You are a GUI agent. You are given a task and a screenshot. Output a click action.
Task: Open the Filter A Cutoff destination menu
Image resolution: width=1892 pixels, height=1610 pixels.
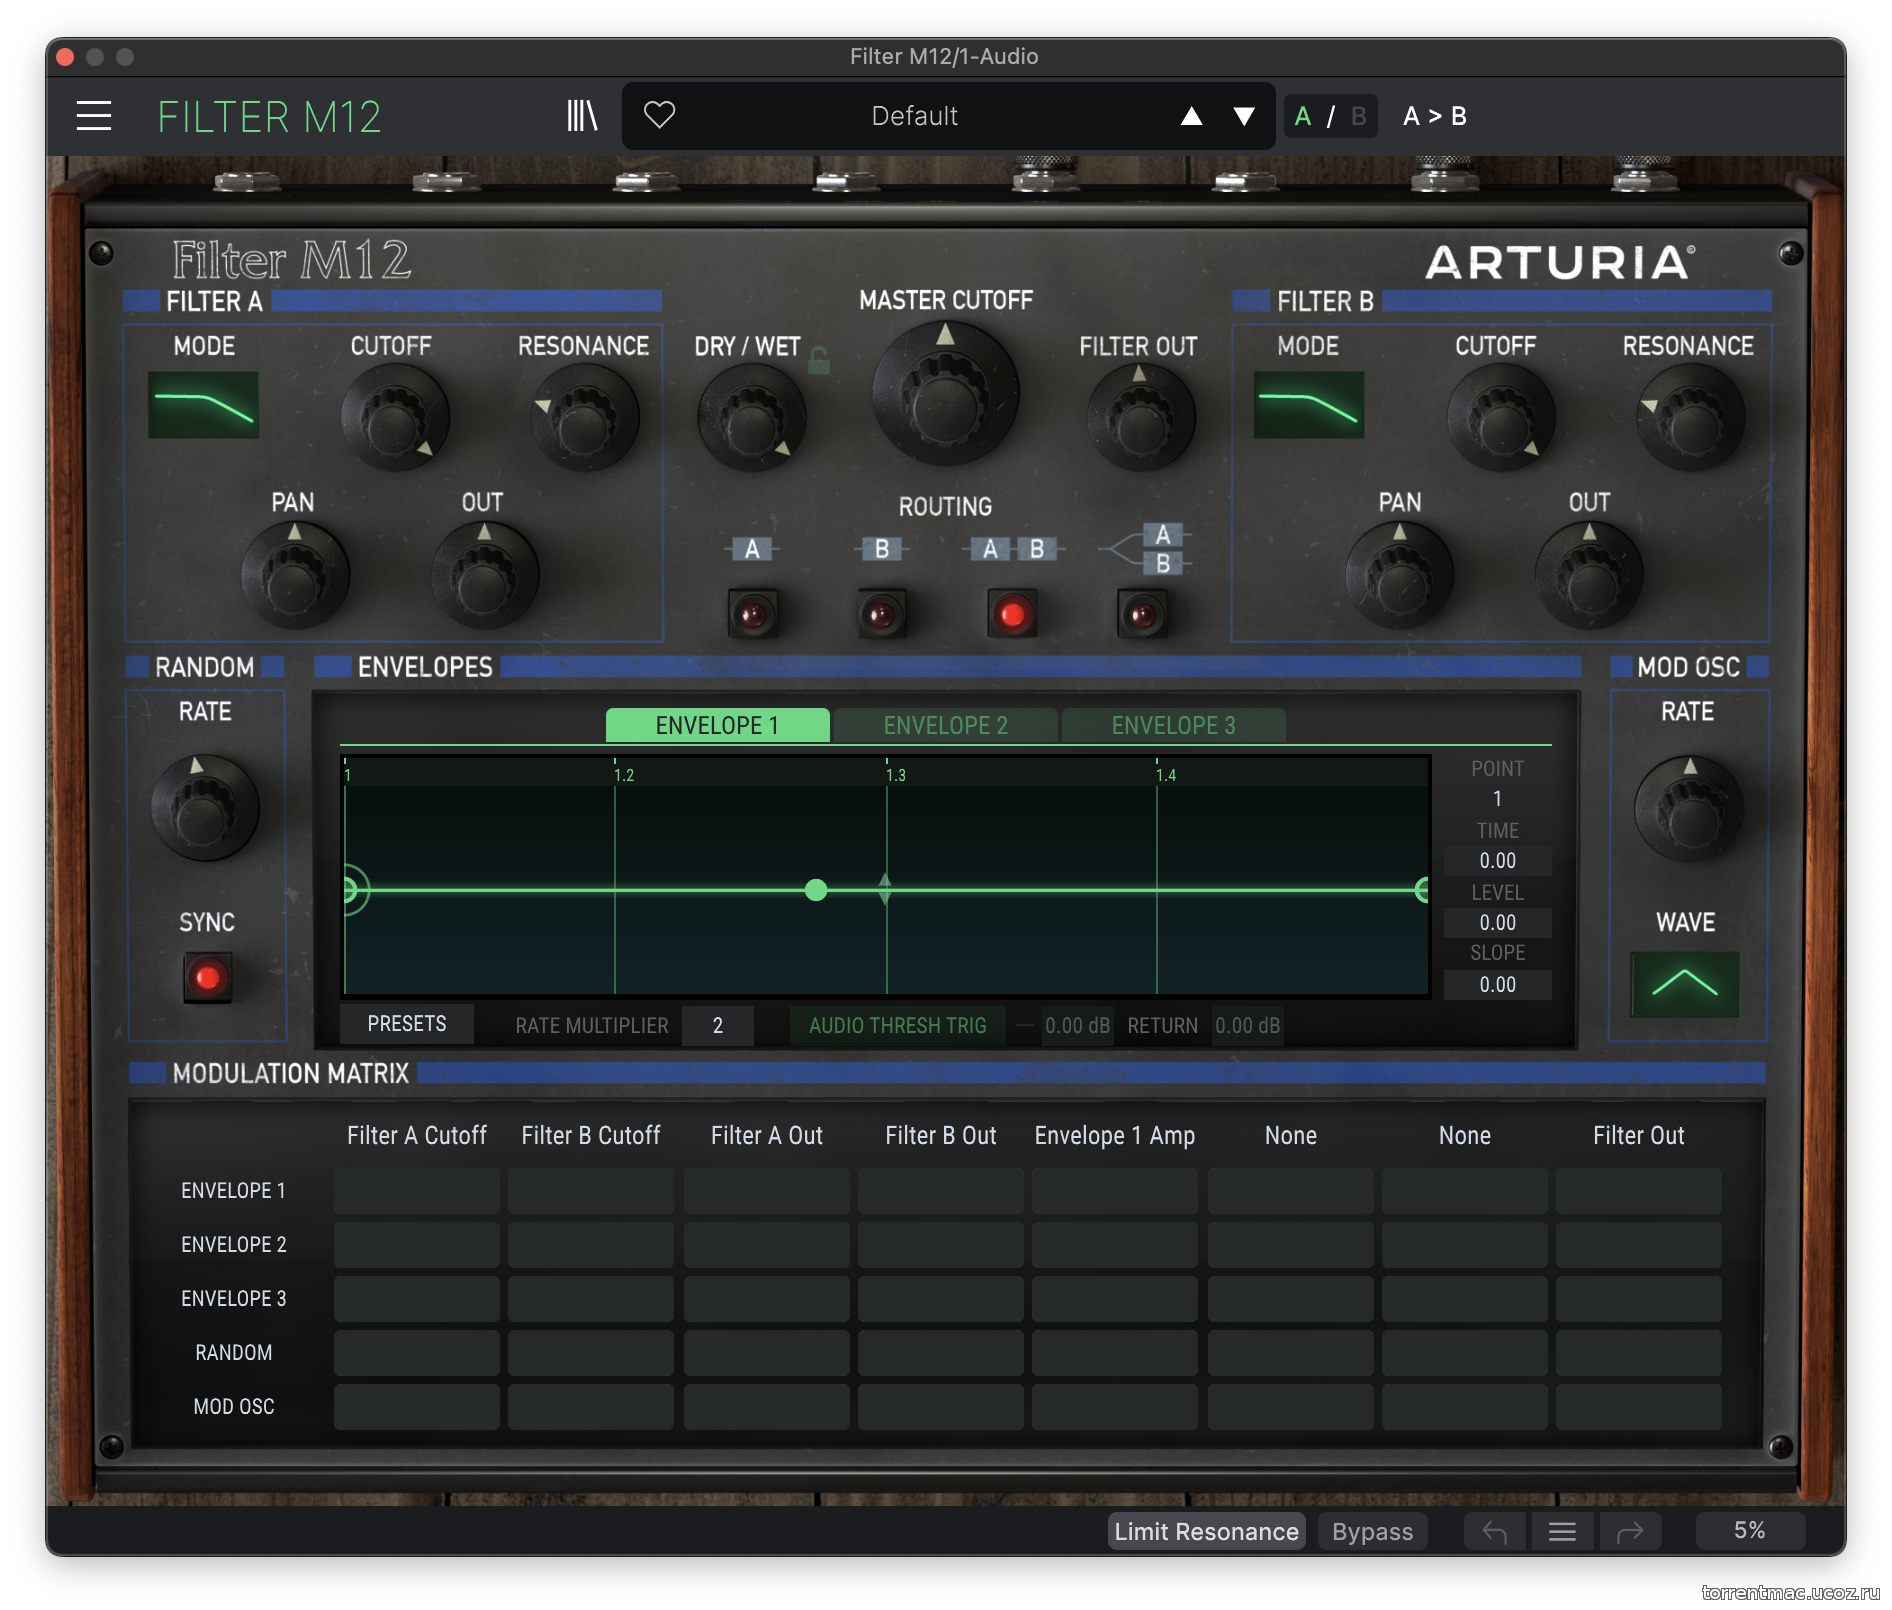point(417,1135)
